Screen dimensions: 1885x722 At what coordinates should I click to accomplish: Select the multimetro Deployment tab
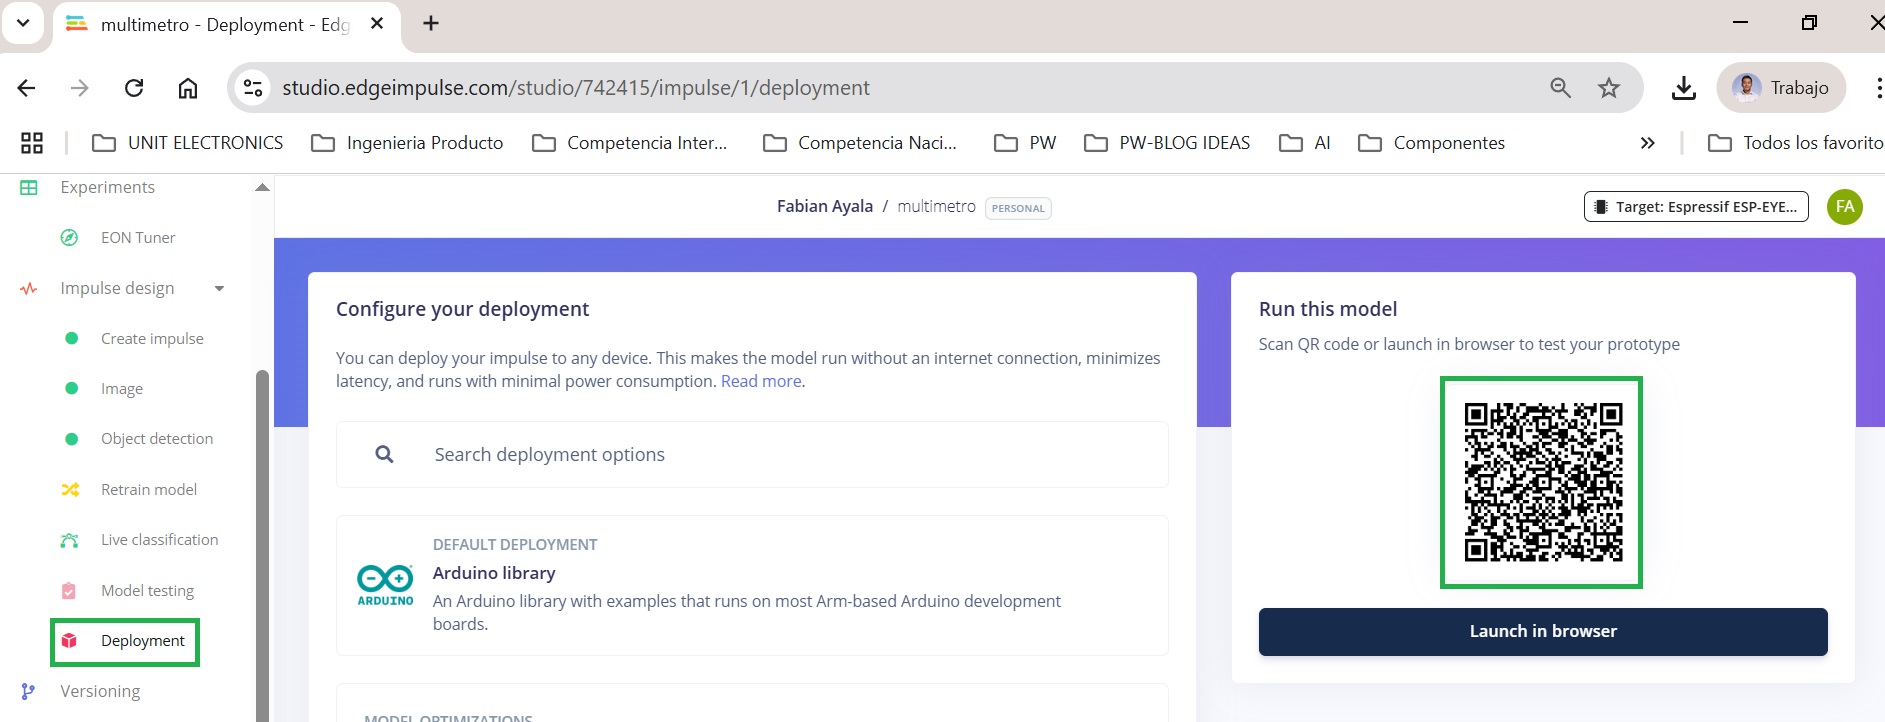[226, 25]
